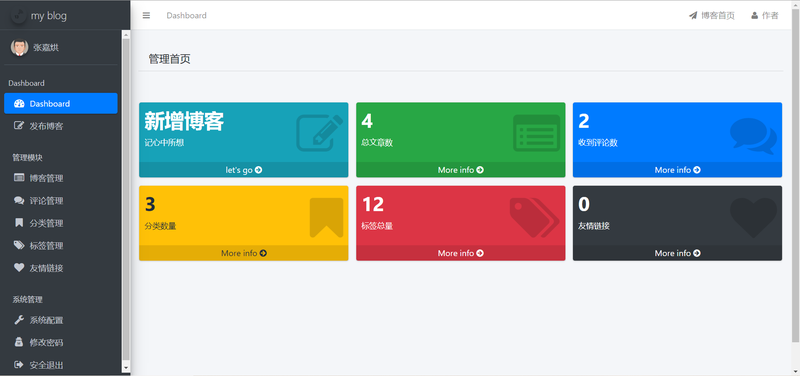The width and height of the screenshot is (800, 376).
Task: Click More info on green 总文章数 card
Action: [461, 170]
